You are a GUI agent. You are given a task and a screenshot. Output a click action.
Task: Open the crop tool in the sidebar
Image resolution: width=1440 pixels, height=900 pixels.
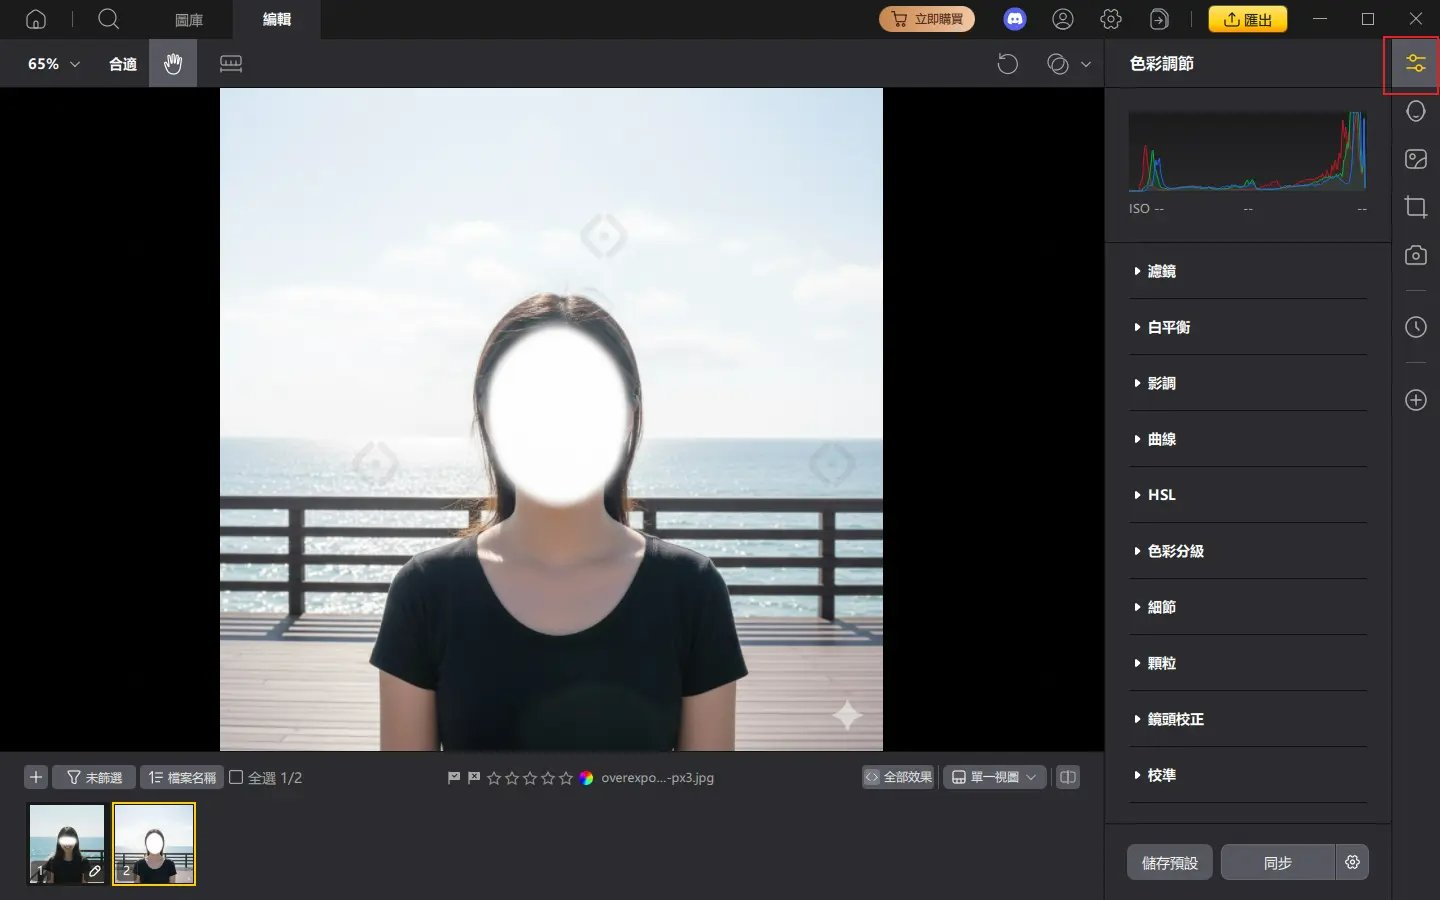pos(1415,207)
